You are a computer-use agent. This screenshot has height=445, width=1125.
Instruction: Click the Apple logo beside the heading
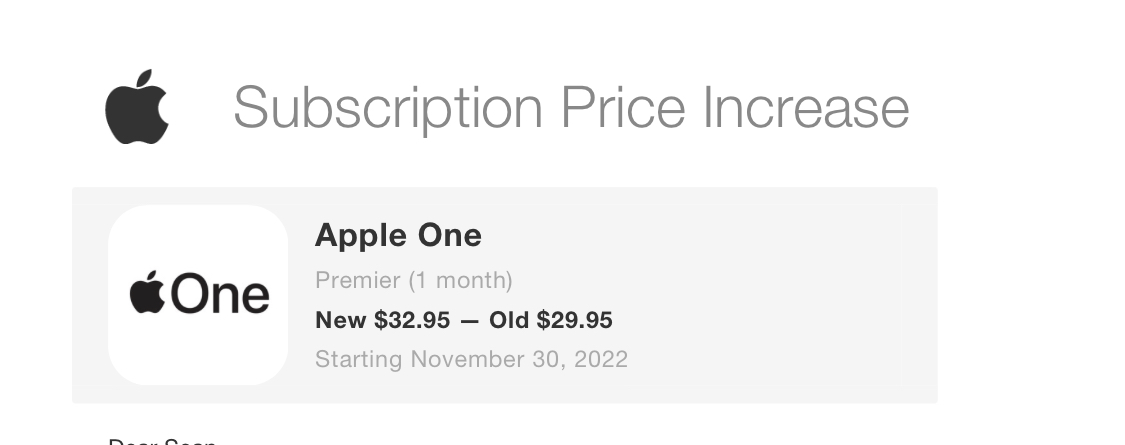click(x=137, y=107)
